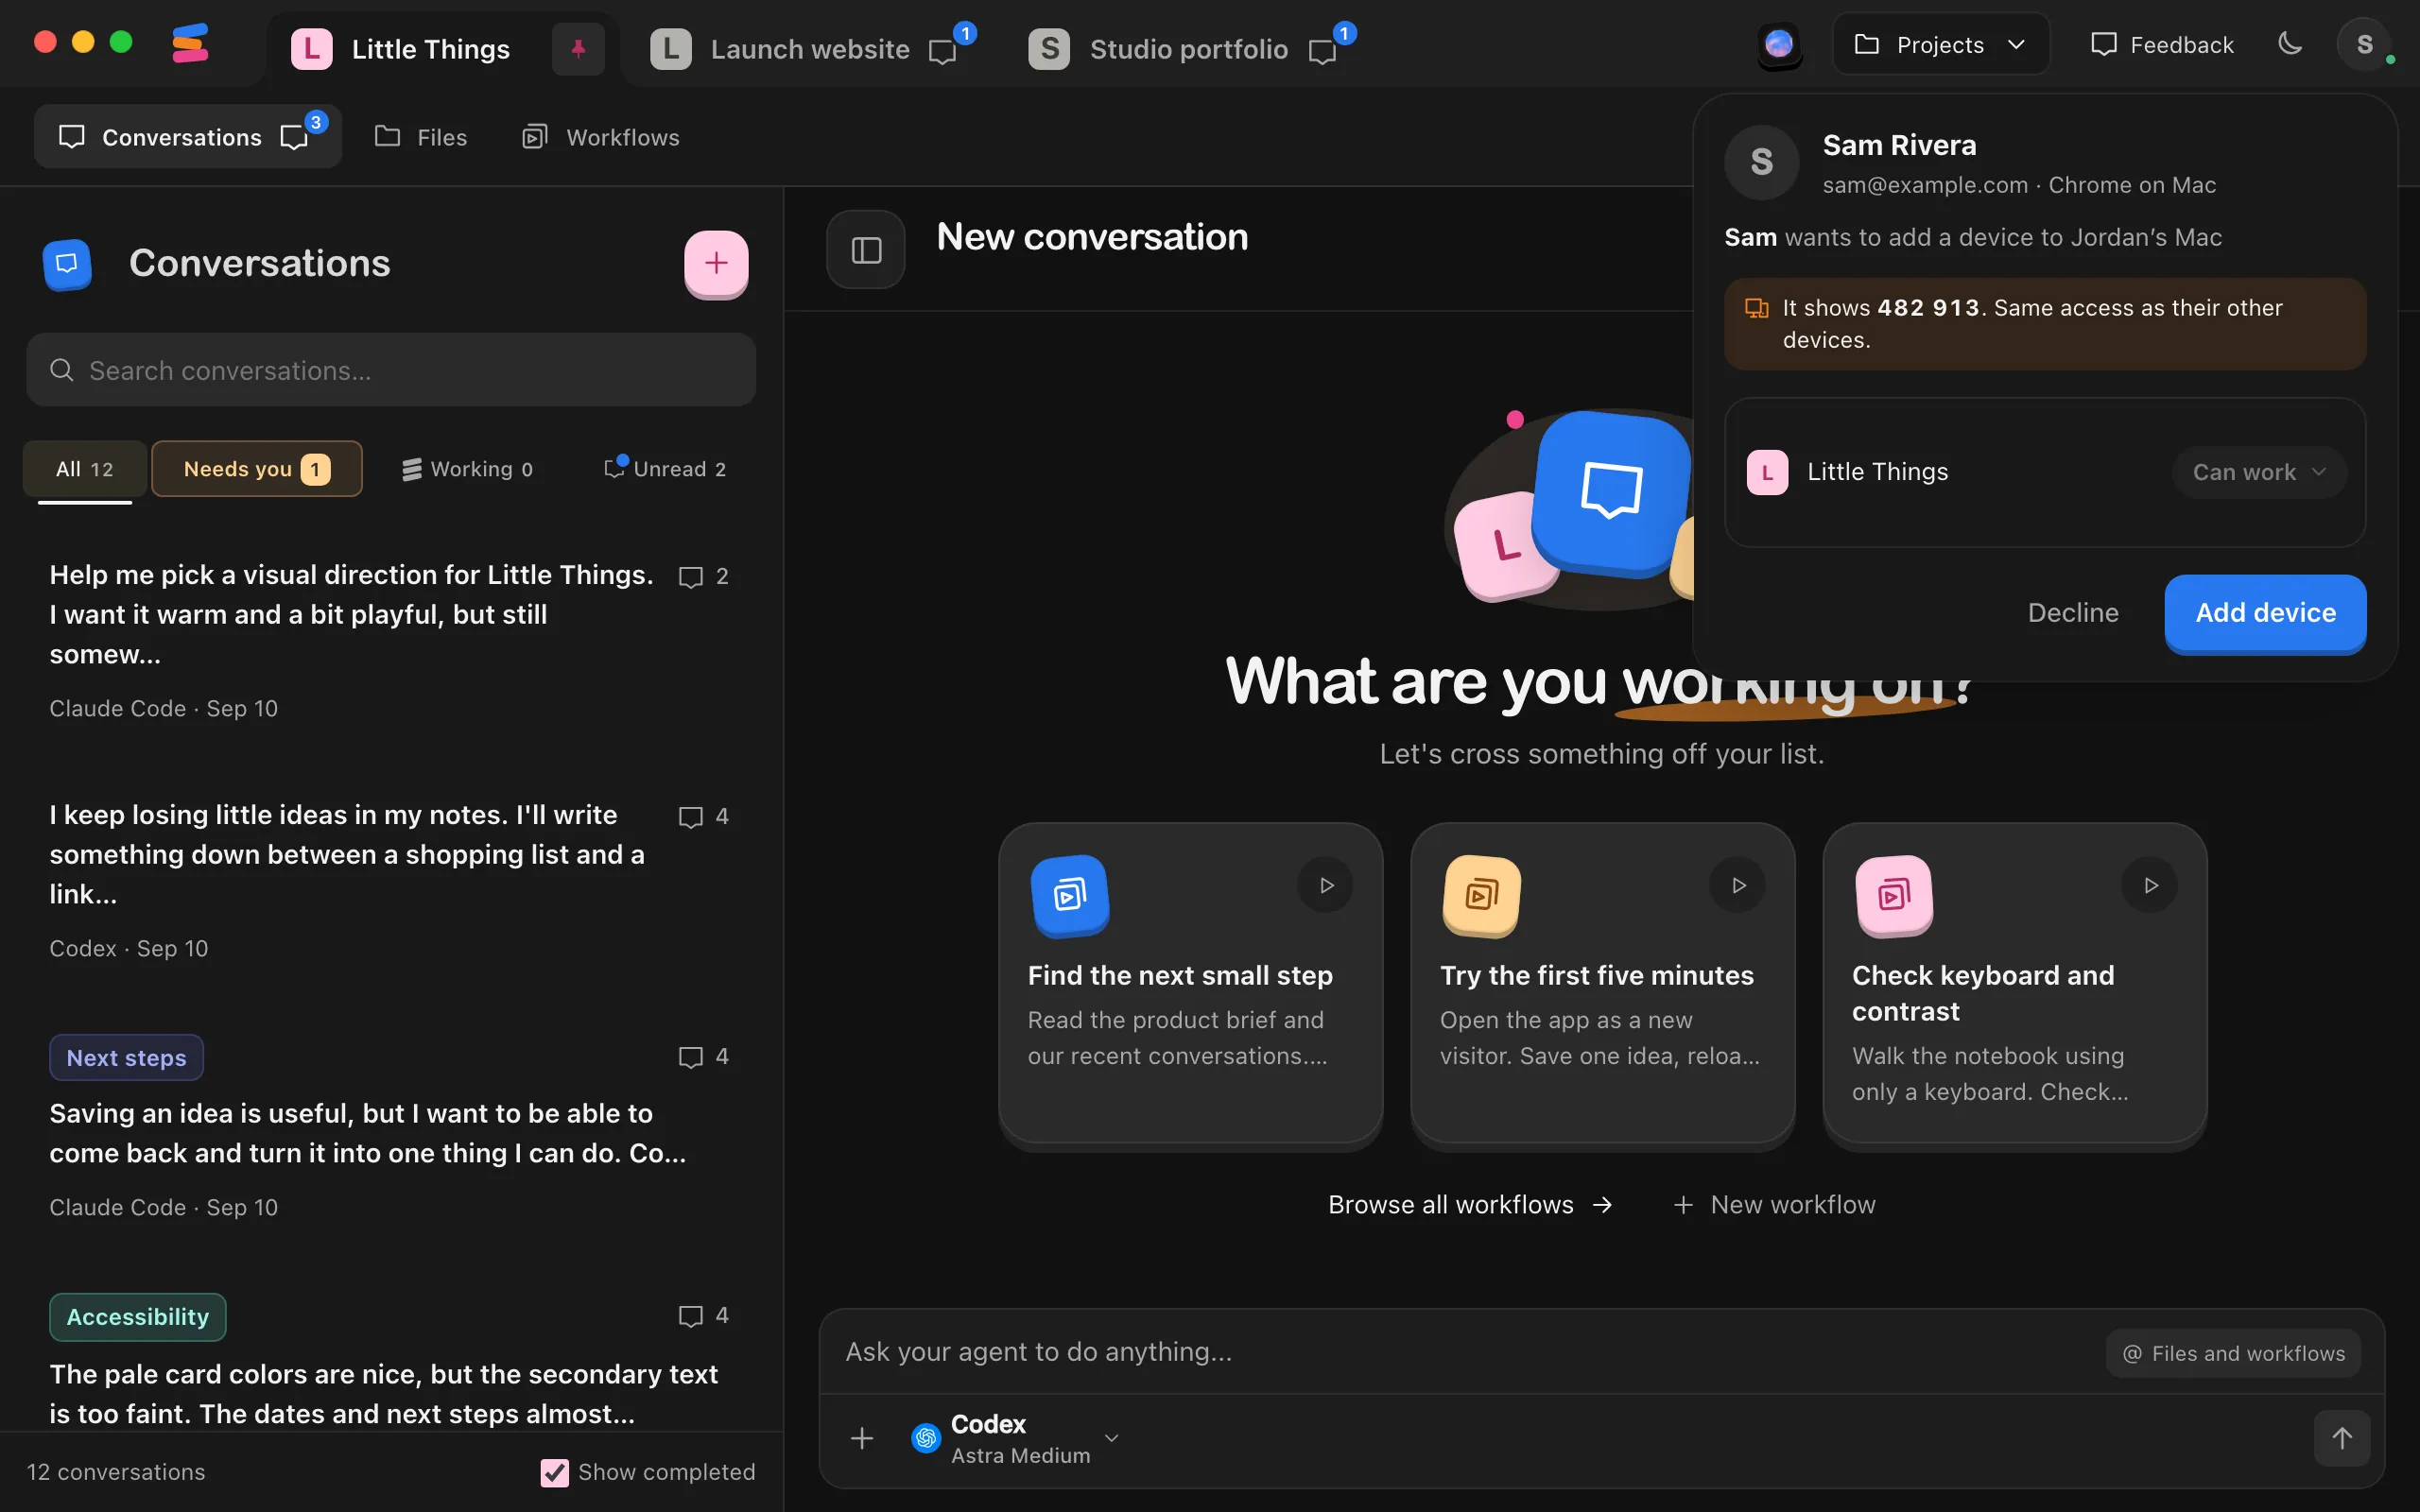
Task: Open the Studio portfolio tab
Action: pos(1189,48)
